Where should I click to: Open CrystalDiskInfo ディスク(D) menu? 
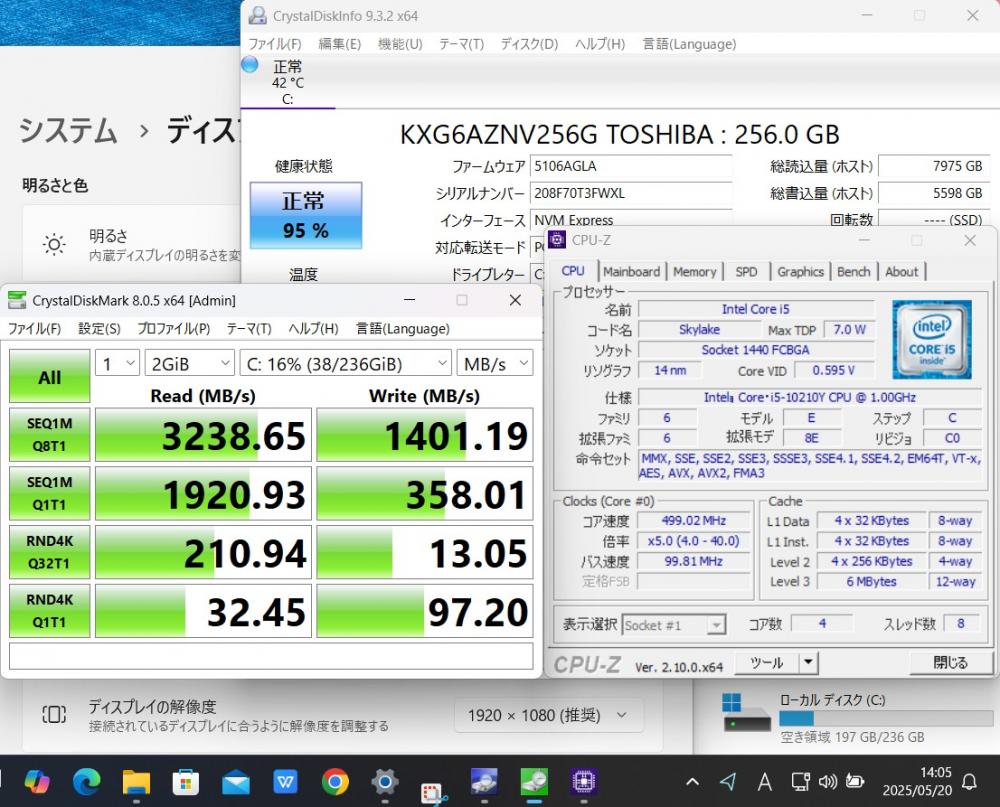529,44
